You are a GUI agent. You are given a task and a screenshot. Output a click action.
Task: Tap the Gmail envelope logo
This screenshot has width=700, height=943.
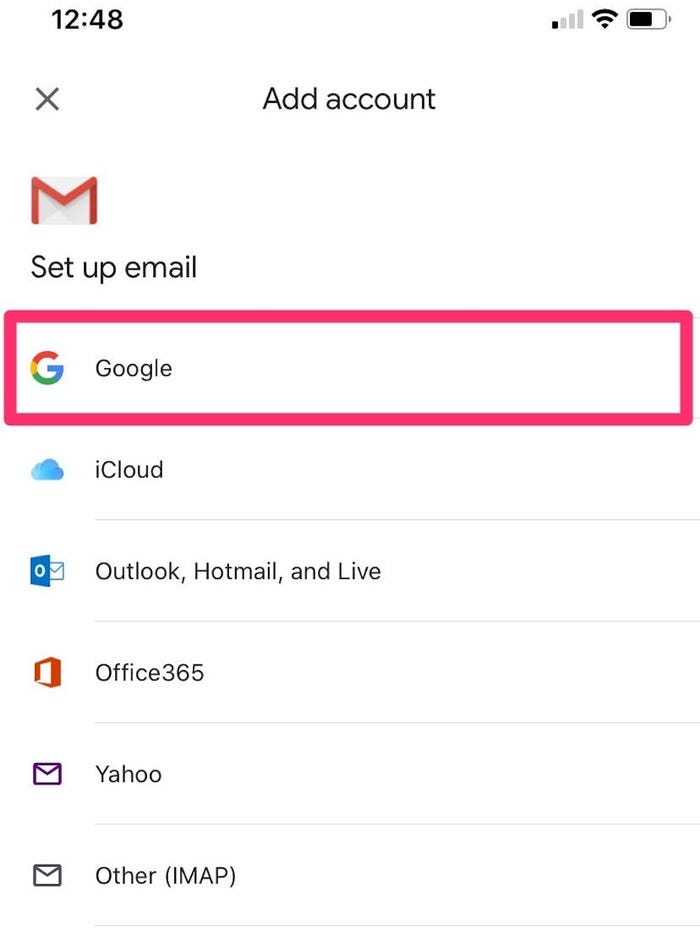pos(64,200)
